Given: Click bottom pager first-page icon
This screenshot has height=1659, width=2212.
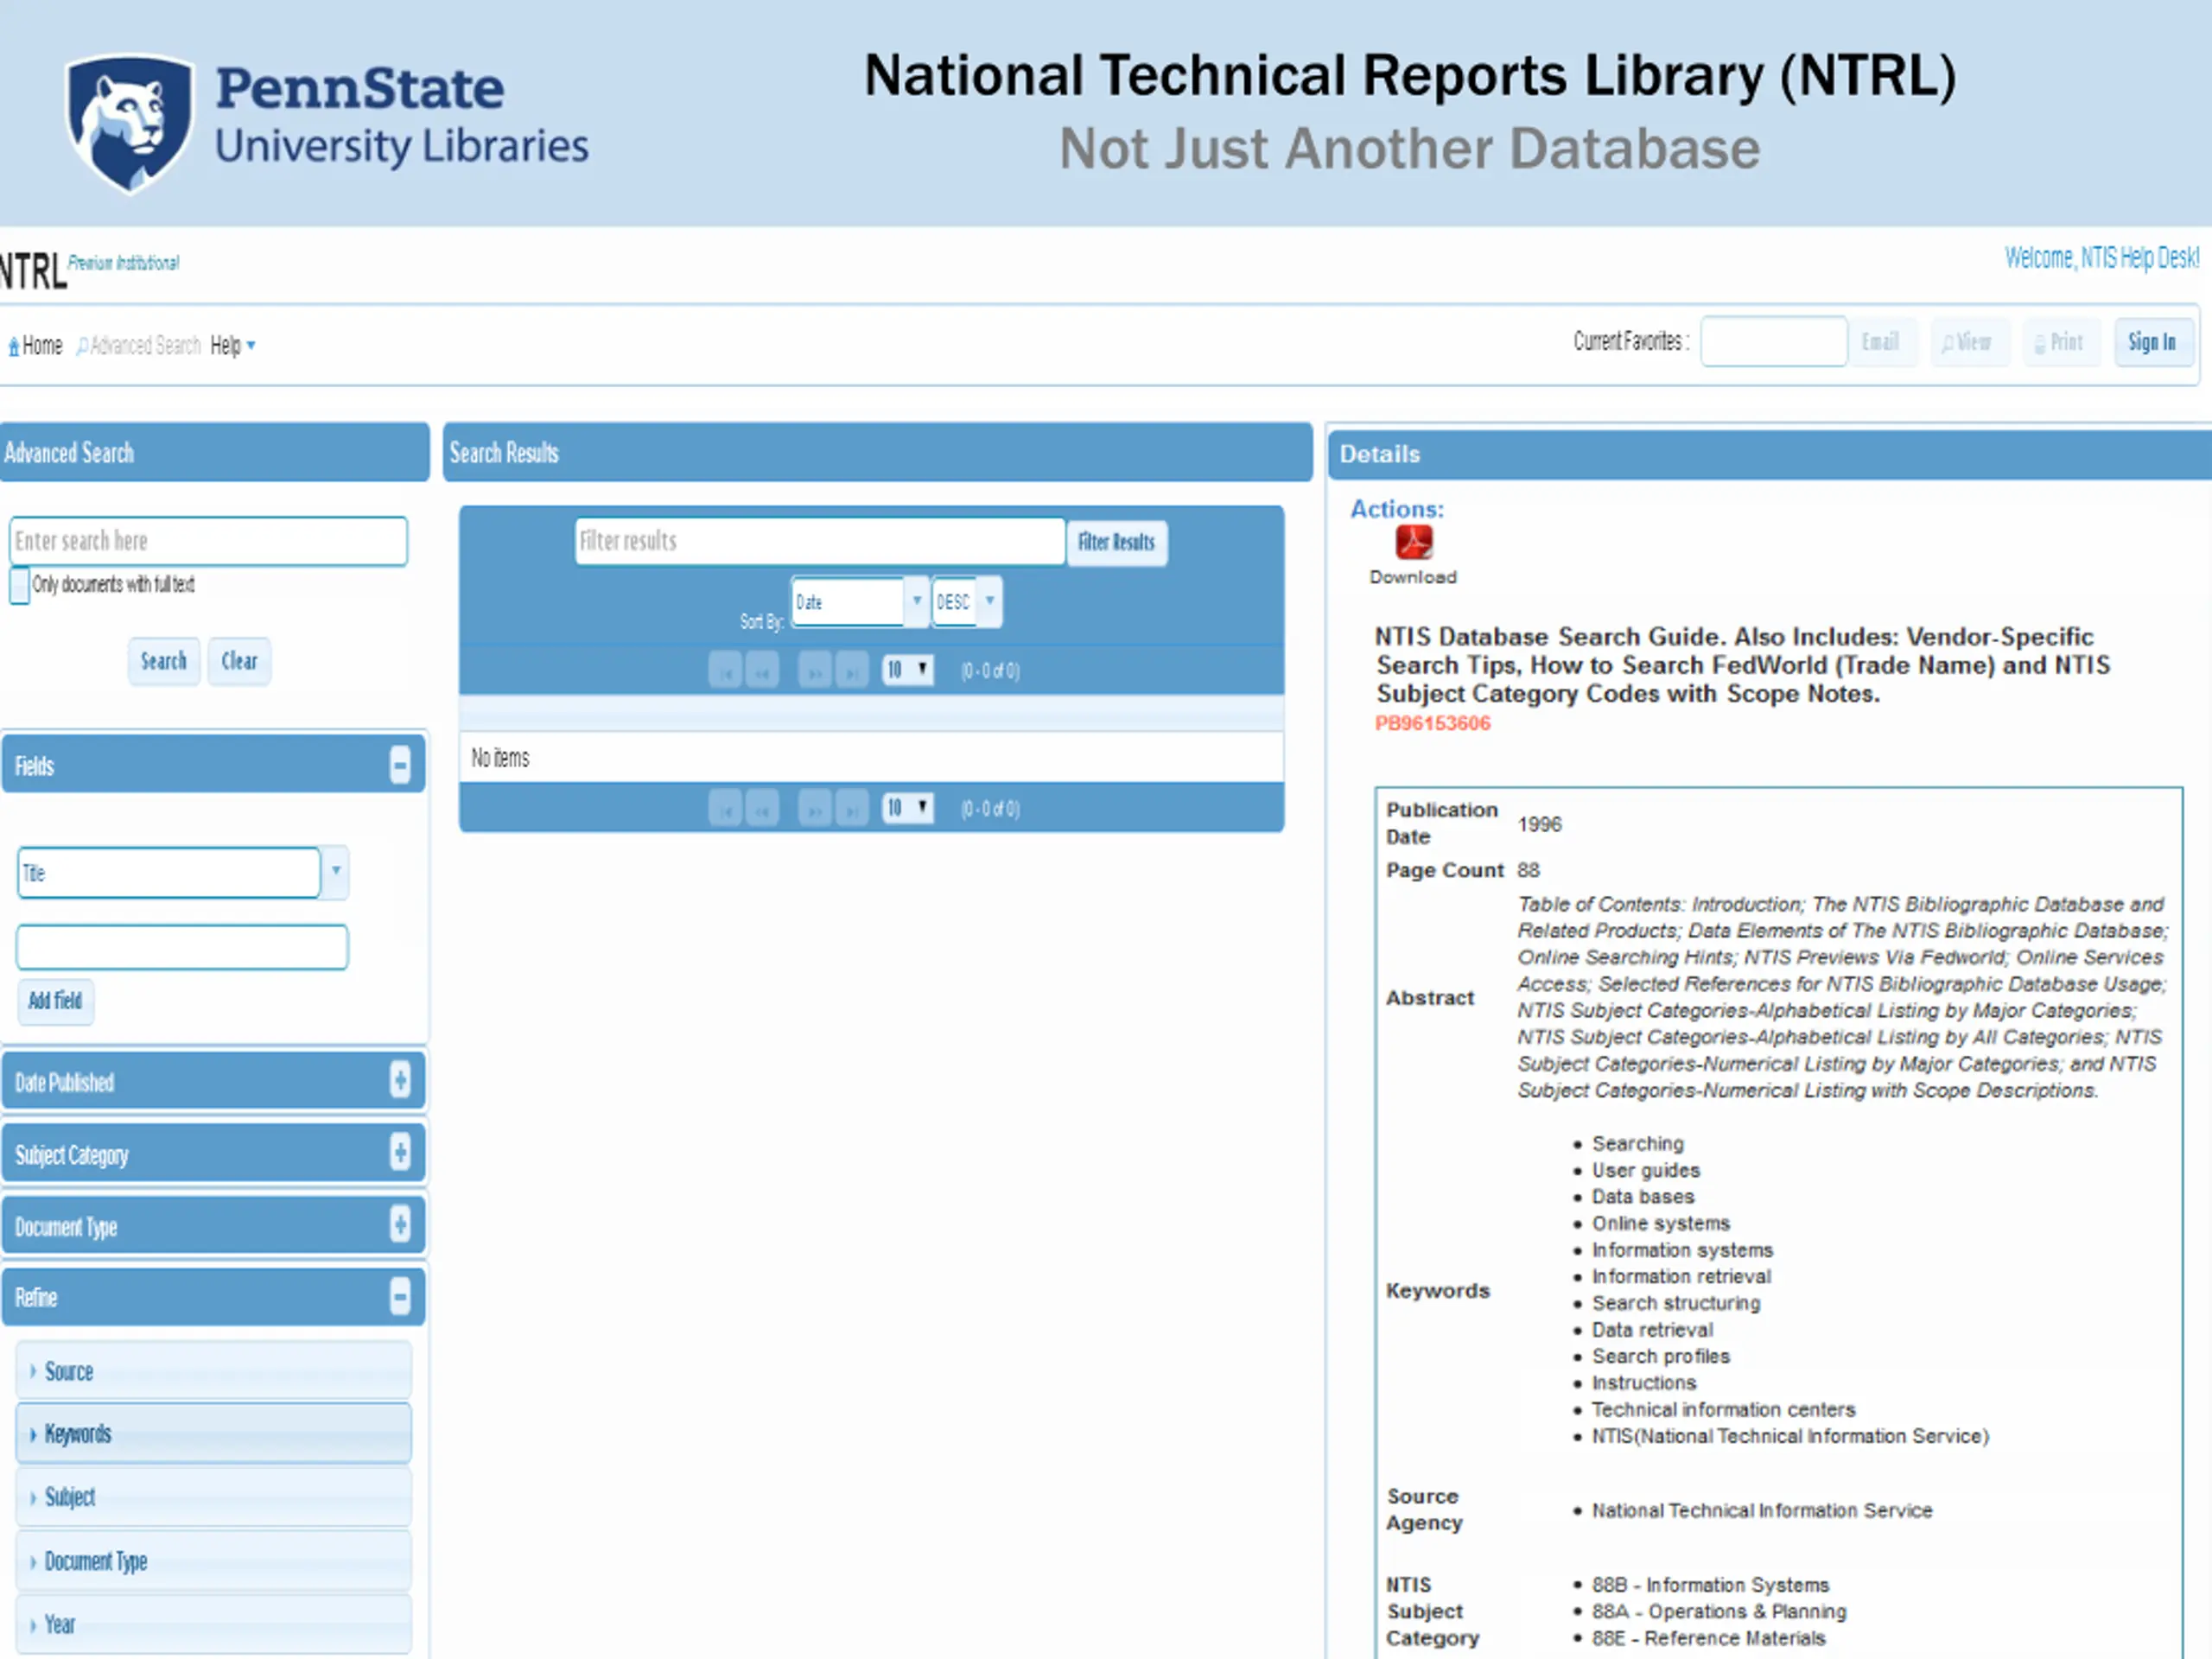Looking at the screenshot, I should point(725,808).
